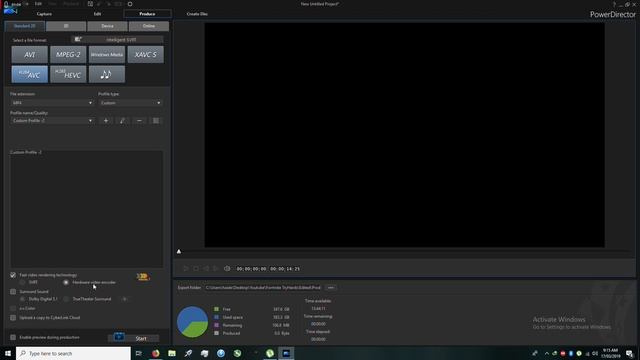Image resolution: width=640 pixels, height=360 pixels.
Task: Open the Device output tab
Action: click(x=107, y=26)
